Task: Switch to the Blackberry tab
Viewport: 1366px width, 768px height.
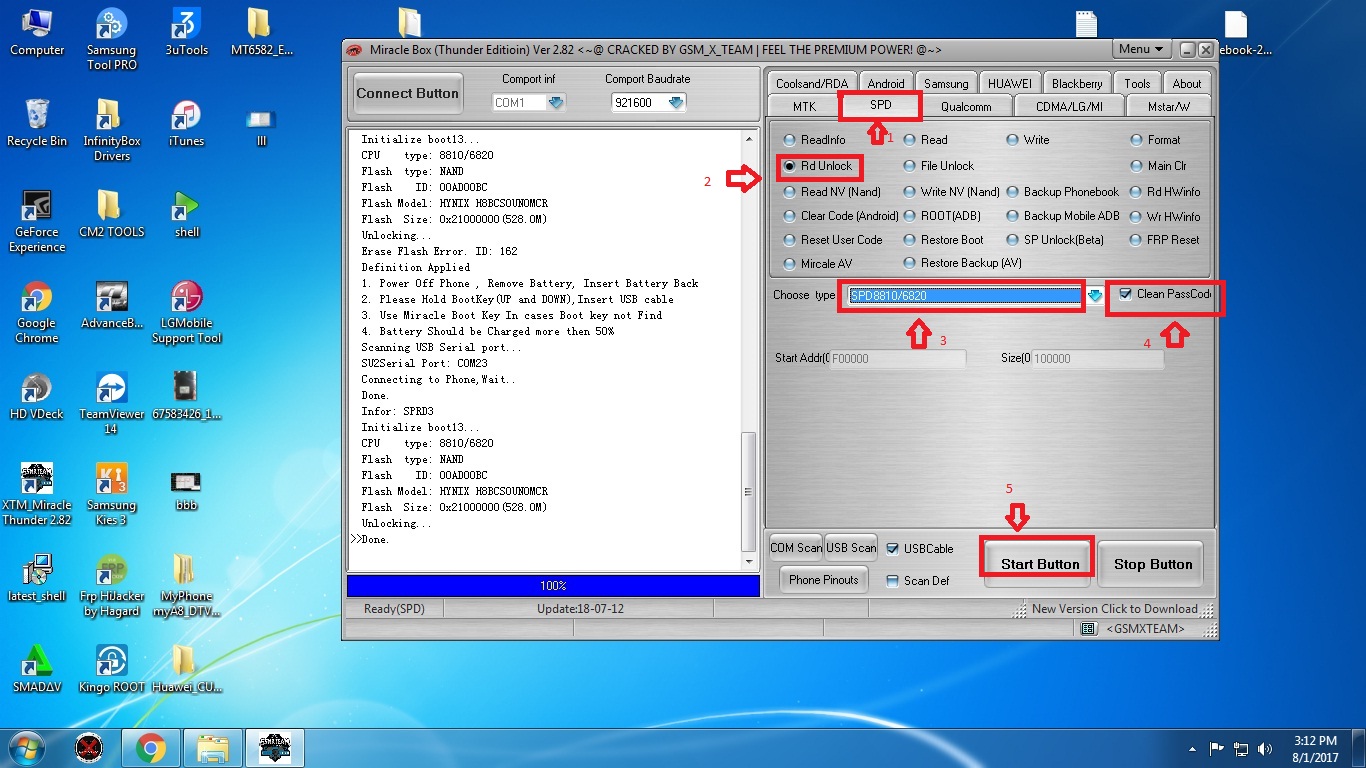Action: pos(1077,84)
